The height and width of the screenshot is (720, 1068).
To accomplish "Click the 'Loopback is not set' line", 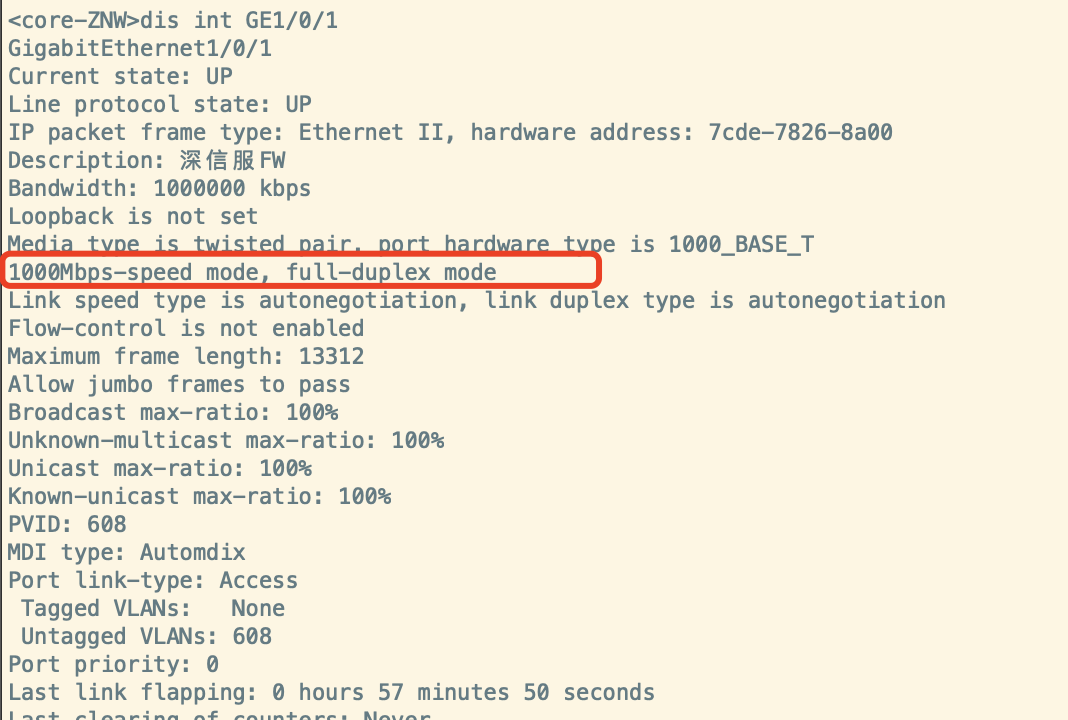I will (133, 216).
